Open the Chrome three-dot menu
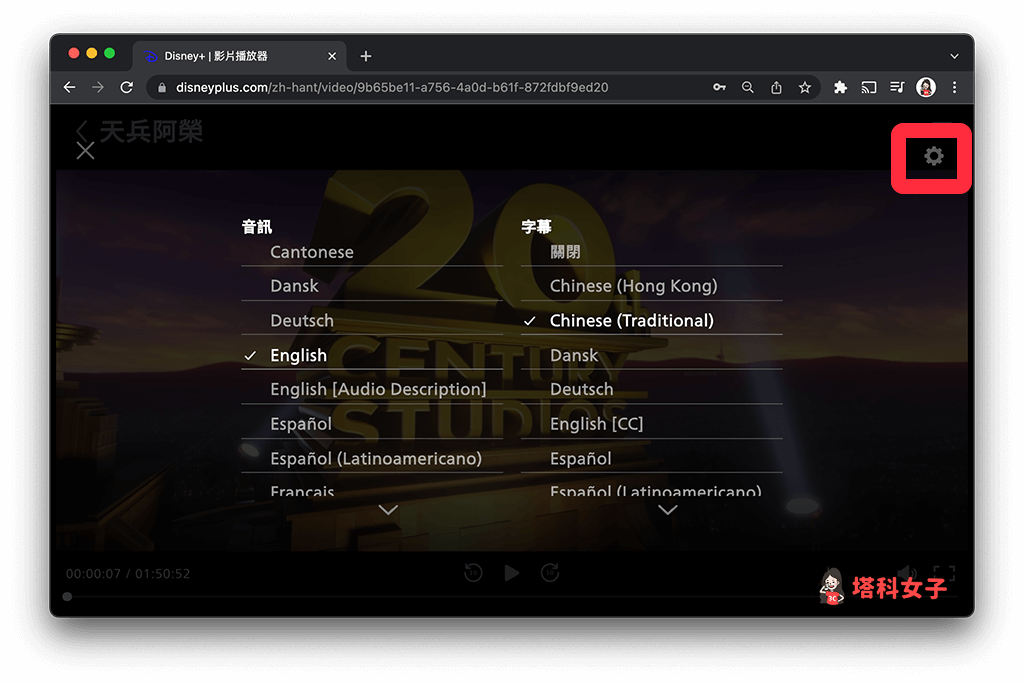 point(955,87)
